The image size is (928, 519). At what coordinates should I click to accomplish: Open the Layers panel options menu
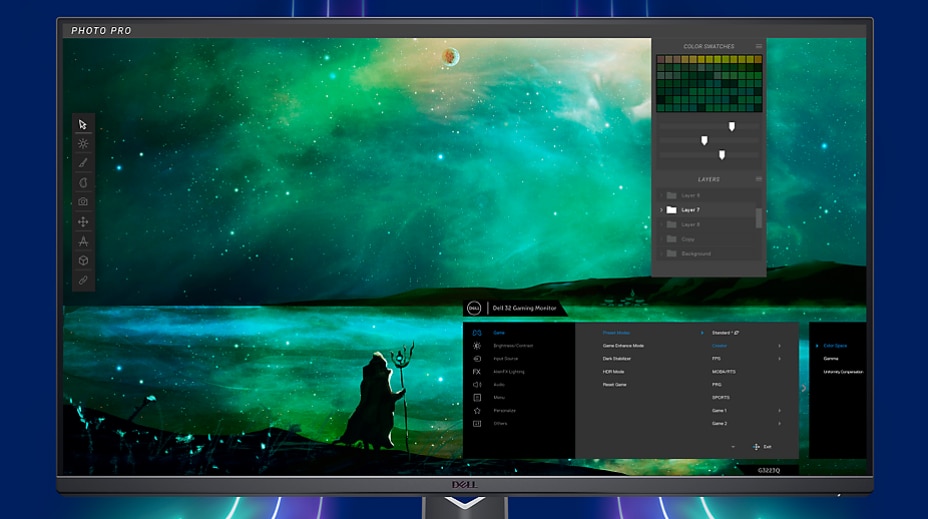pyautogui.click(x=759, y=179)
